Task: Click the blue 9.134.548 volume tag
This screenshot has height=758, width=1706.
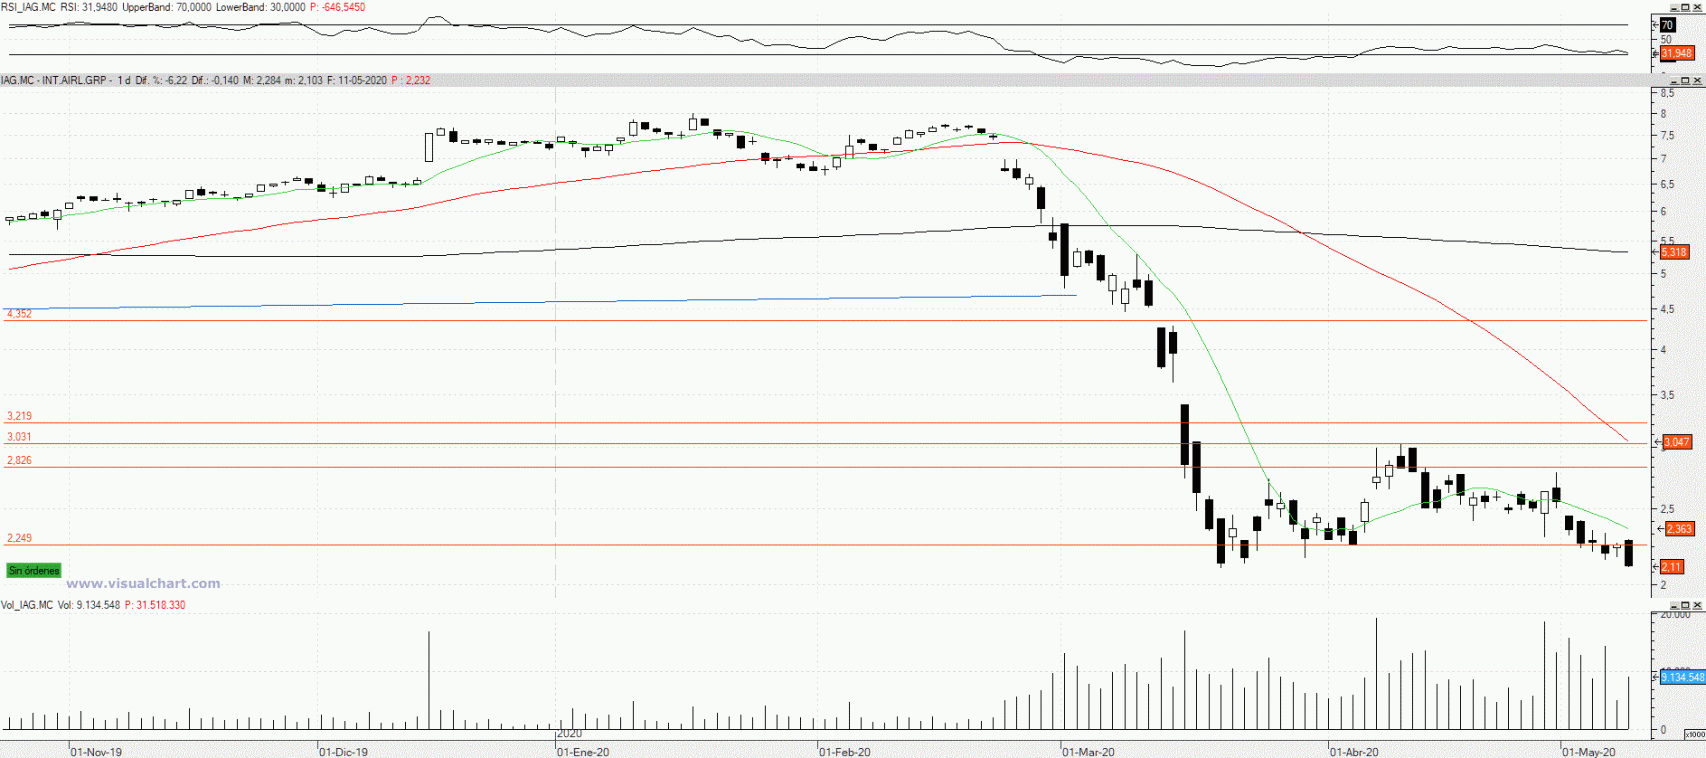Action: (1682, 677)
